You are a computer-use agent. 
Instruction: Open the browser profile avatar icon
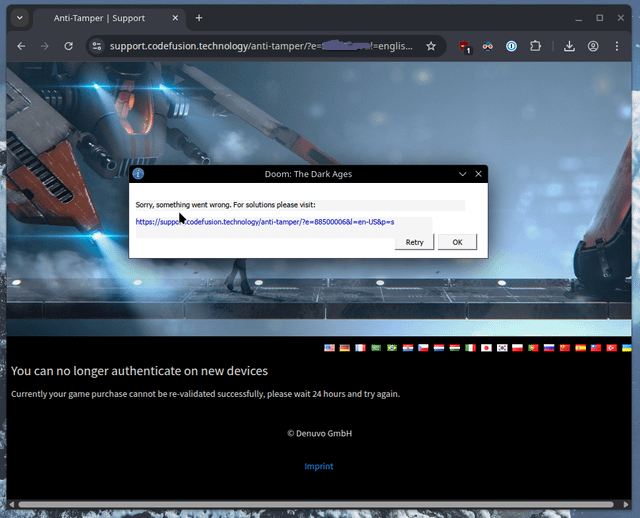[x=593, y=47]
